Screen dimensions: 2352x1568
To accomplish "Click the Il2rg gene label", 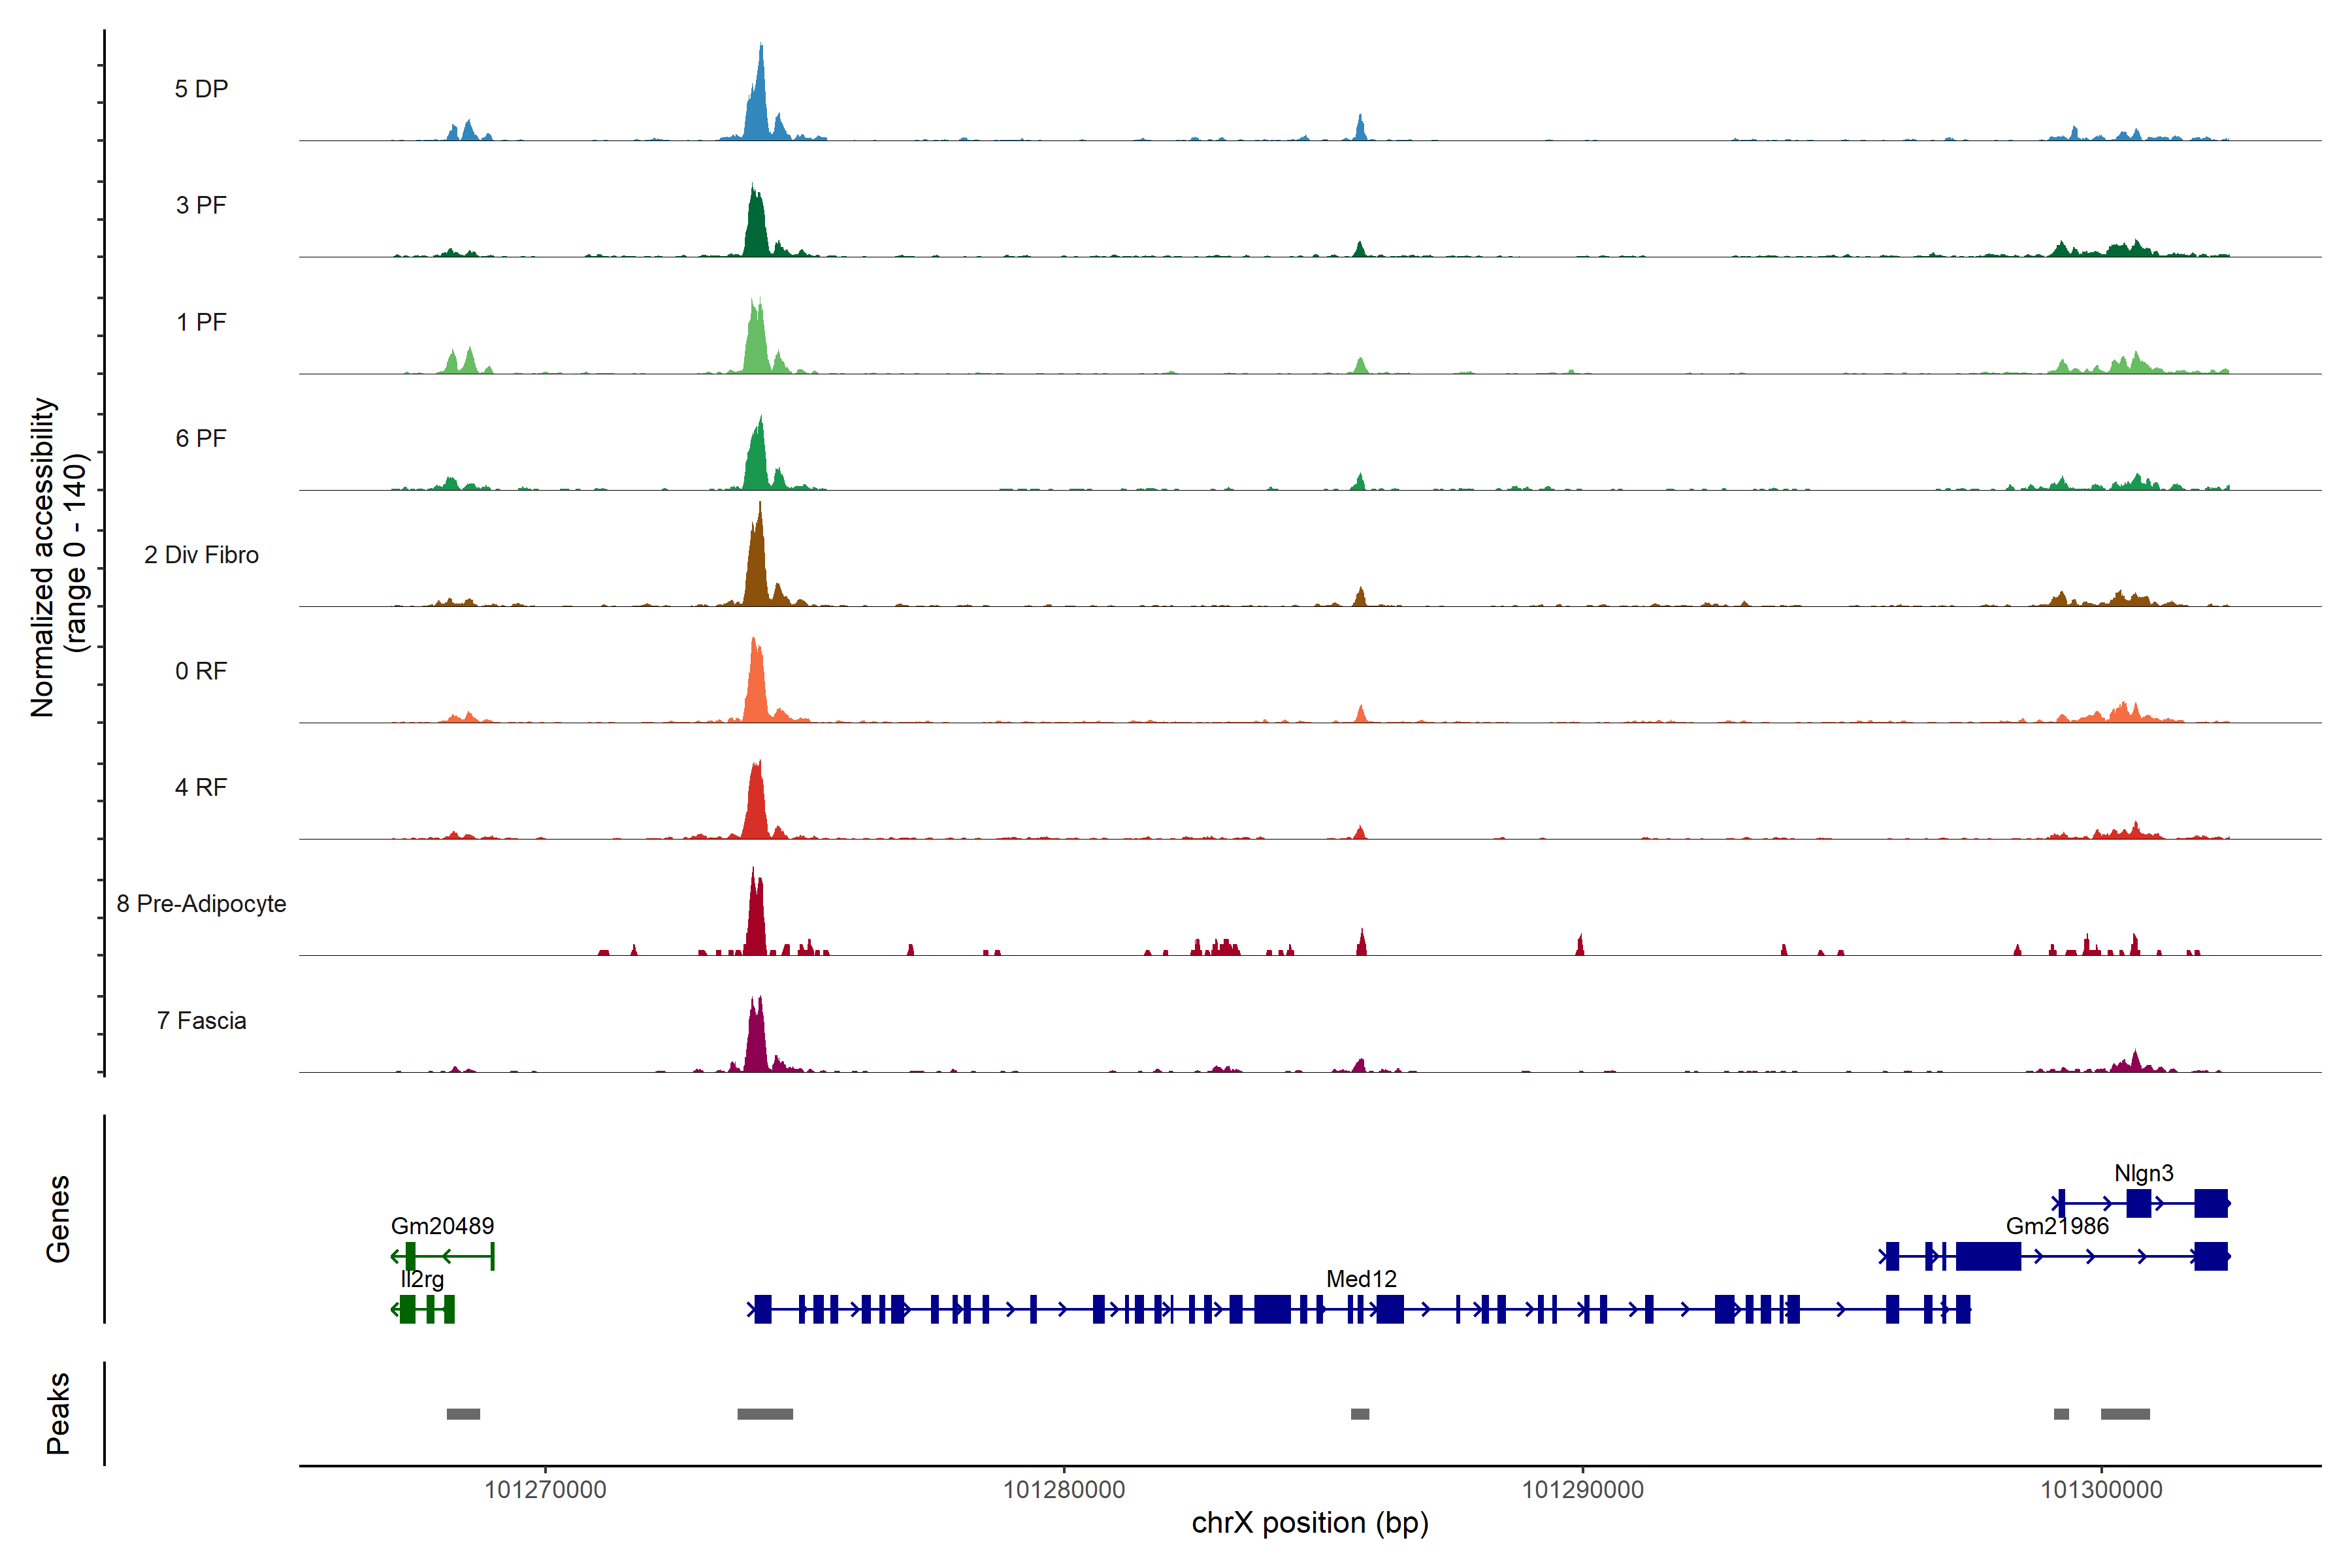I will (422, 1279).
